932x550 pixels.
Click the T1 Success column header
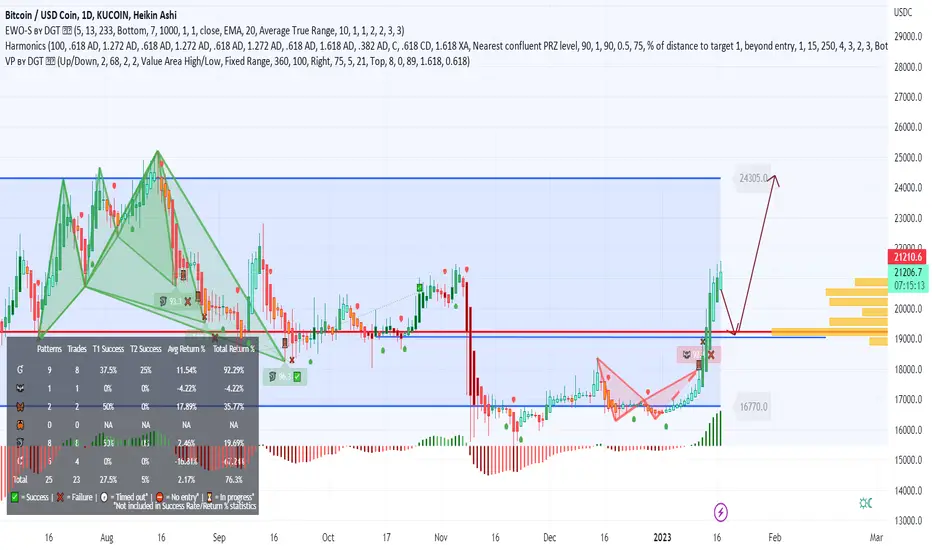tap(108, 349)
